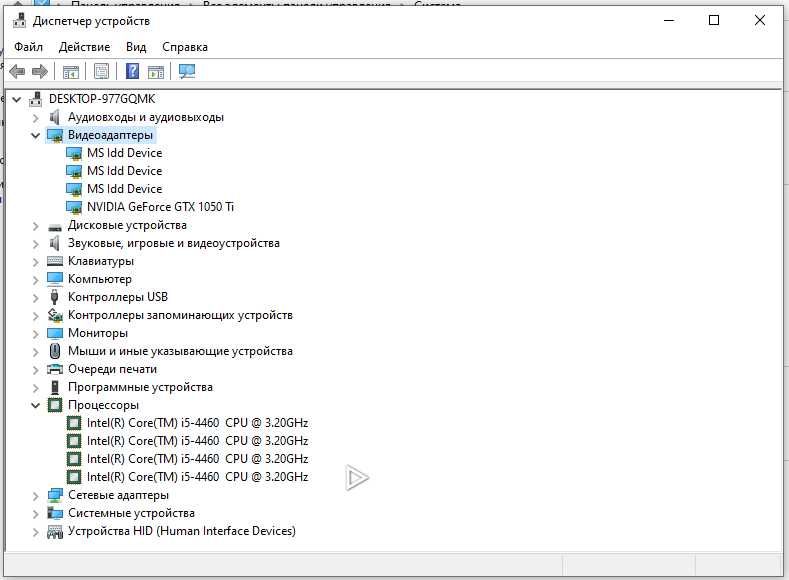This screenshot has height=580, width=789.
Task: Open the Help question mark icon
Action: pyautogui.click(x=132, y=71)
